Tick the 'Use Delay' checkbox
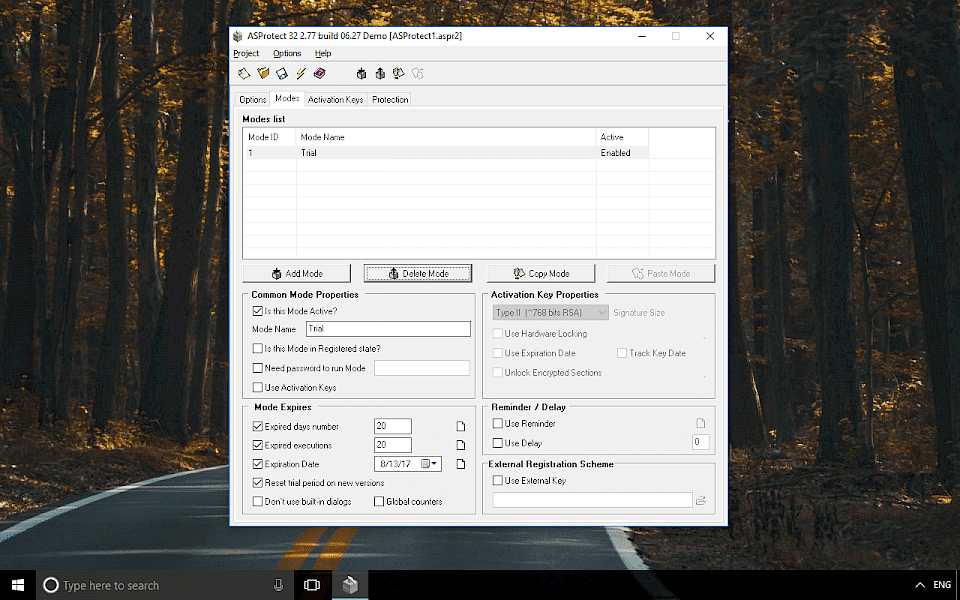960x600 pixels. [498, 443]
